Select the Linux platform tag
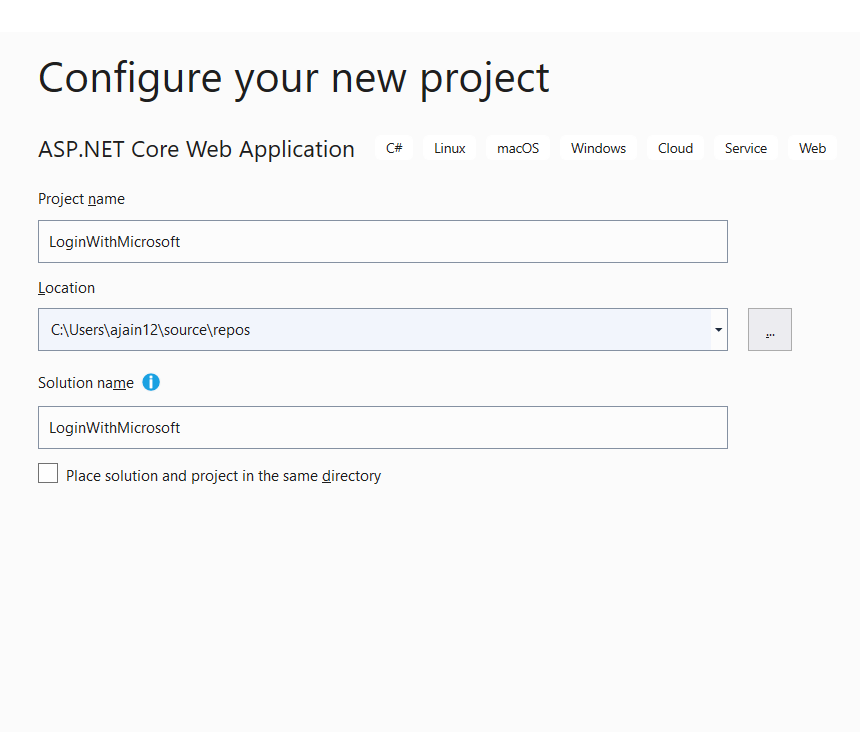Image resolution: width=862 pixels, height=732 pixels. (x=449, y=147)
